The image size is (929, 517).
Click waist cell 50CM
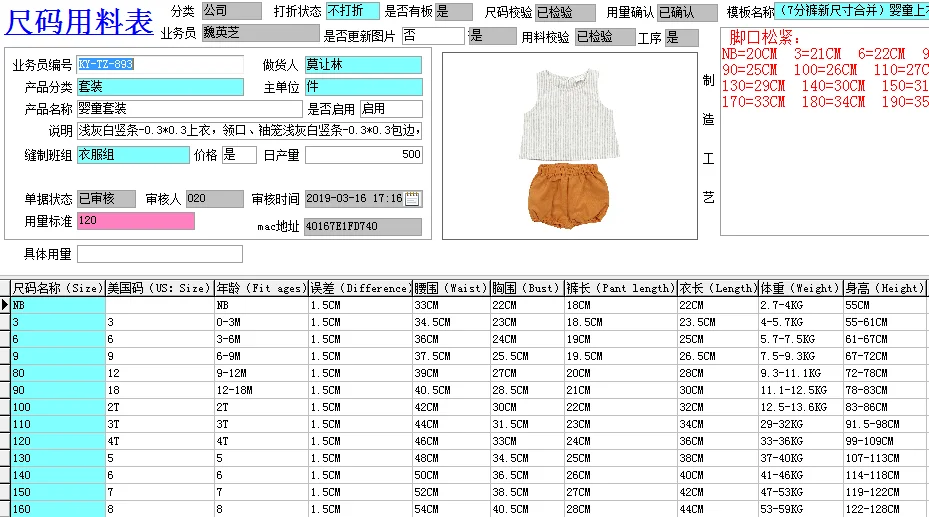pos(451,476)
